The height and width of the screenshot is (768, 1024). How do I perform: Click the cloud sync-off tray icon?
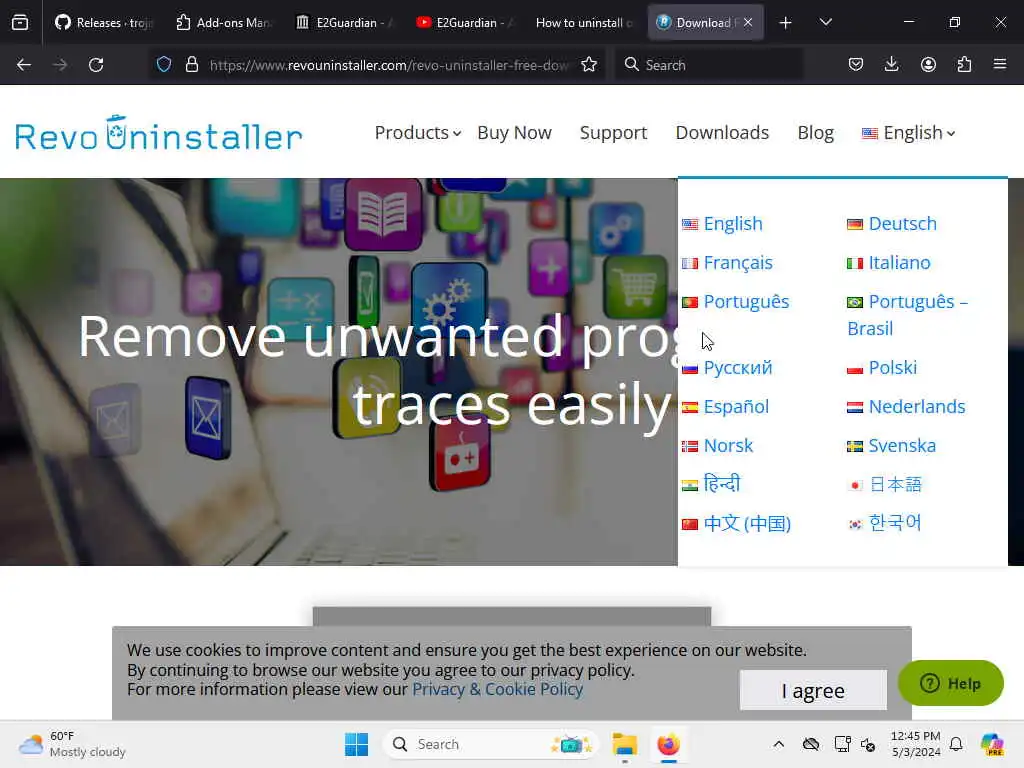click(811, 744)
